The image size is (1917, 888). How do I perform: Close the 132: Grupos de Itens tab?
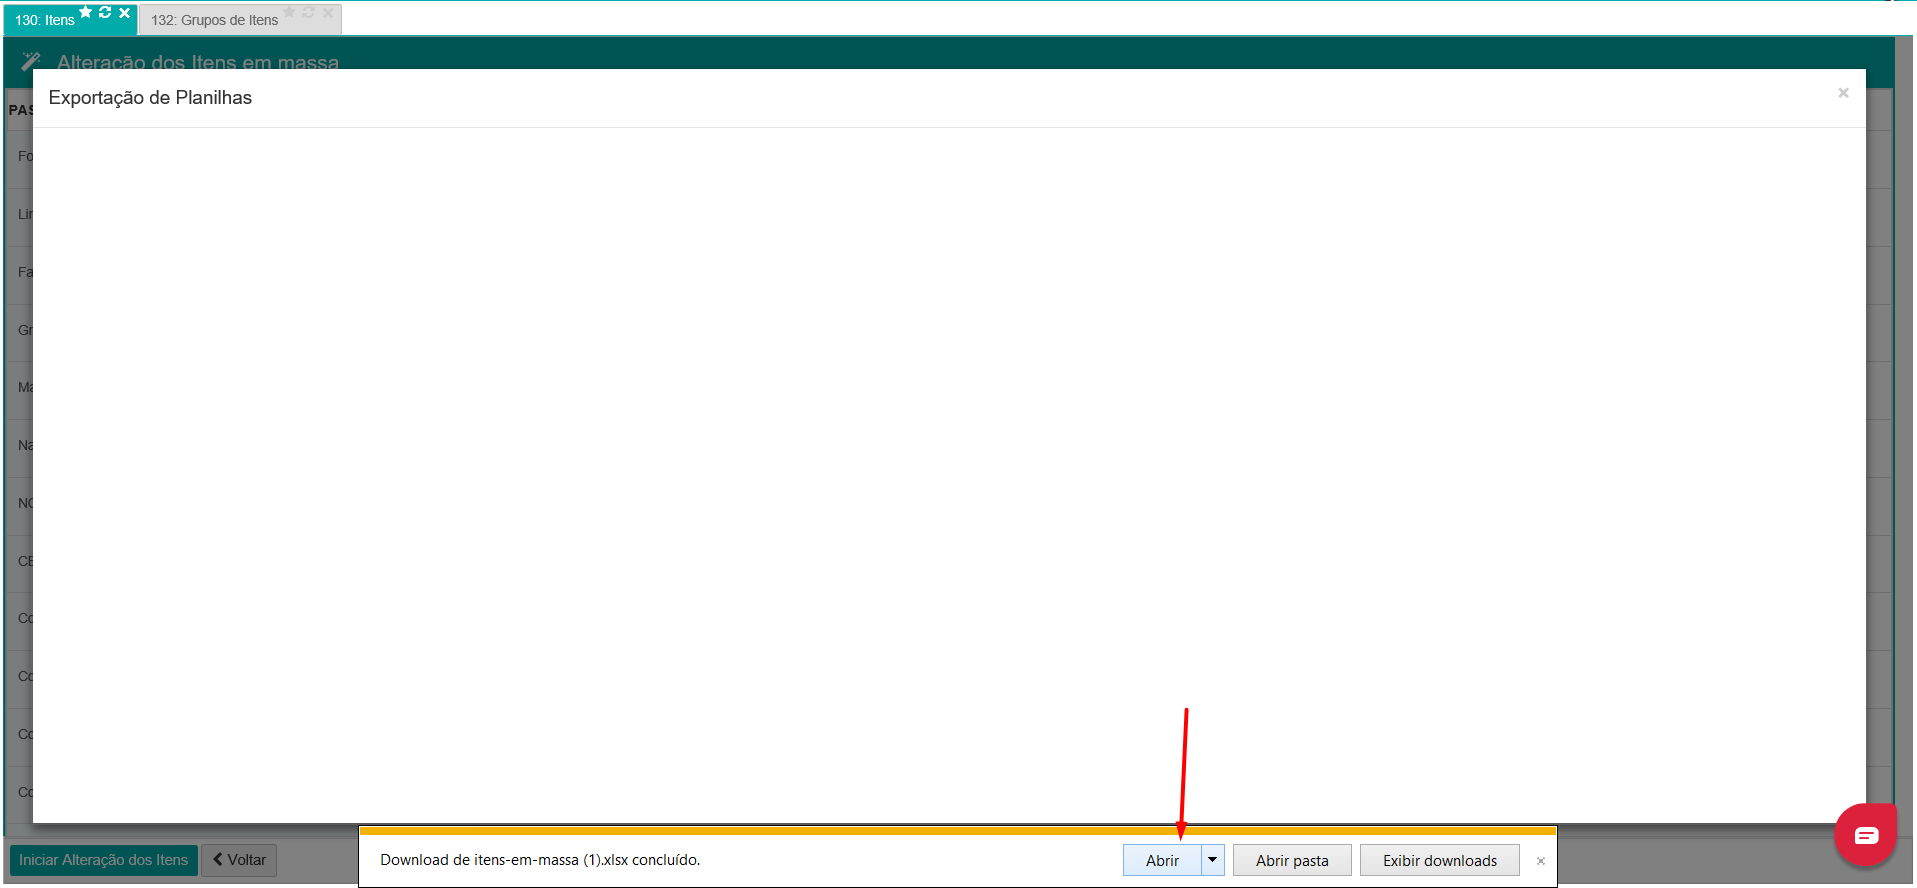[328, 12]
